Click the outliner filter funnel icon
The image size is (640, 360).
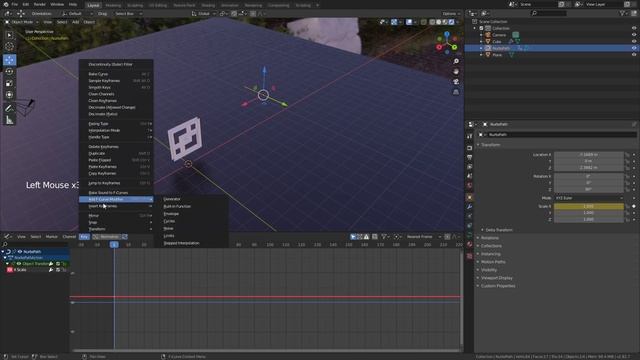pos(622,13)
